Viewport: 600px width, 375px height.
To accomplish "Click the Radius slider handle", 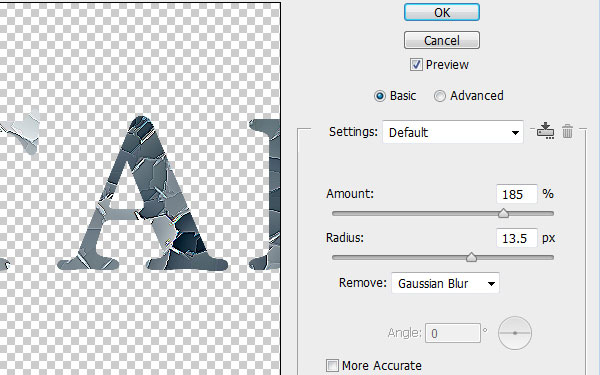I will [471, 257].
